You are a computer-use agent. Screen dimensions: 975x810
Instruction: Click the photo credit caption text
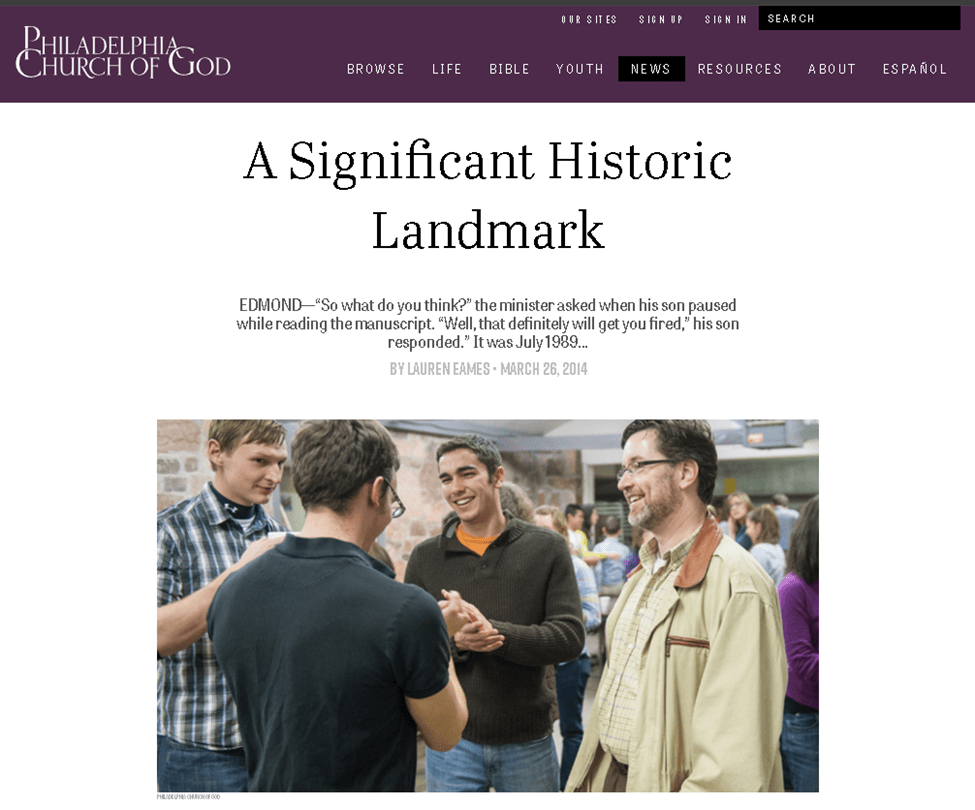pyautogui.click(x=188, y=797)
